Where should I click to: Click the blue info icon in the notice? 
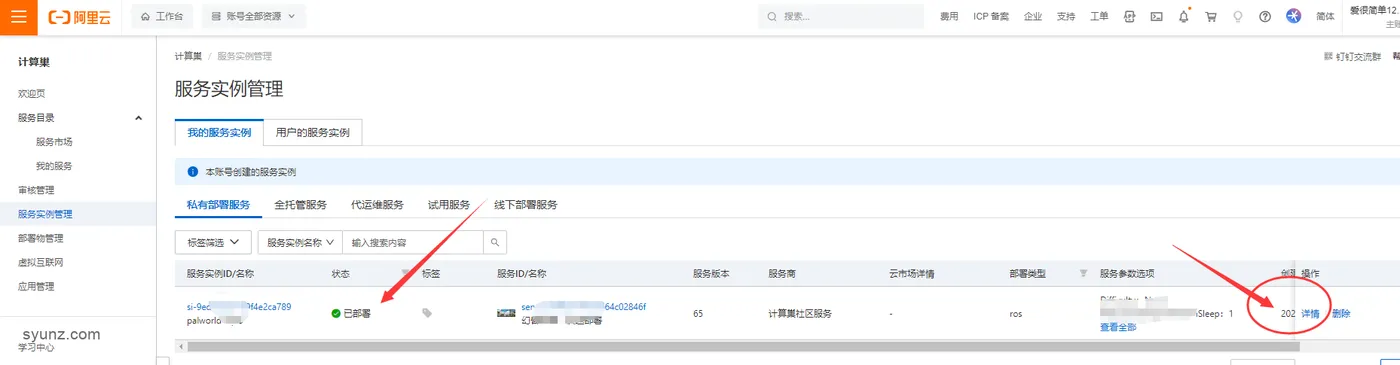point(194,172)
